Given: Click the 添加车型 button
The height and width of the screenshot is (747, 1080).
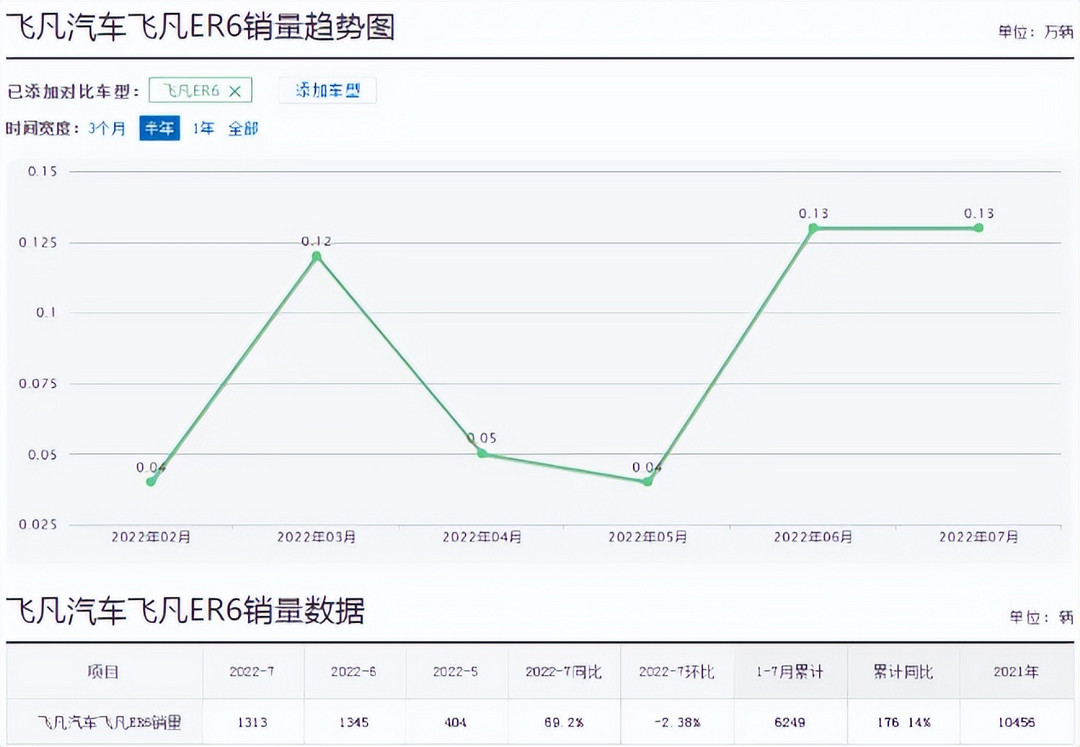Looking at the screenshot, I should 328,90.
